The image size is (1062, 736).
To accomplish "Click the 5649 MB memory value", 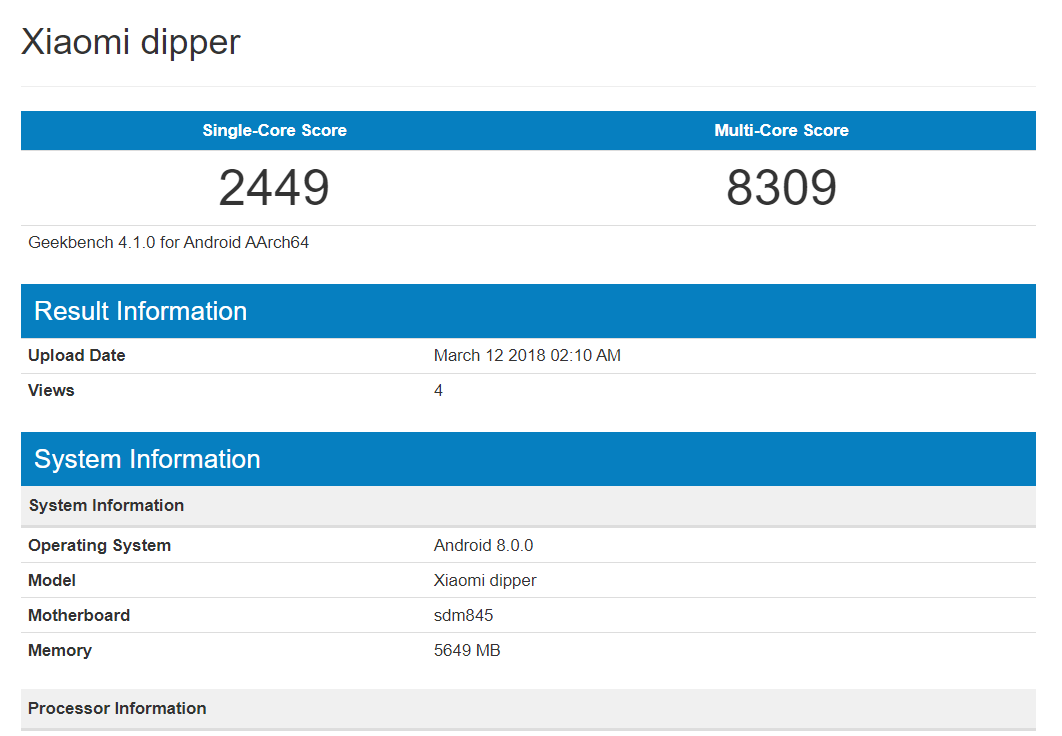I will [x=468, y=650].
